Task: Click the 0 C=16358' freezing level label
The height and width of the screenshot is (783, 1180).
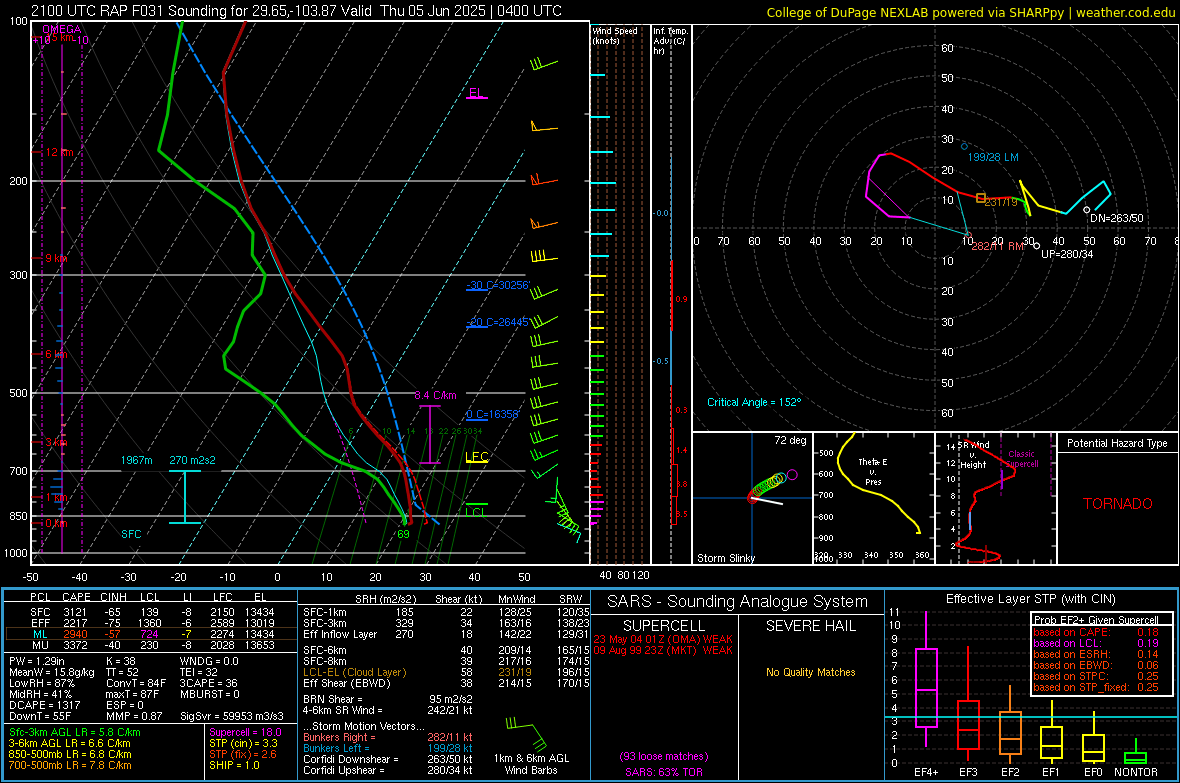Action: click(x=492, y=414)
